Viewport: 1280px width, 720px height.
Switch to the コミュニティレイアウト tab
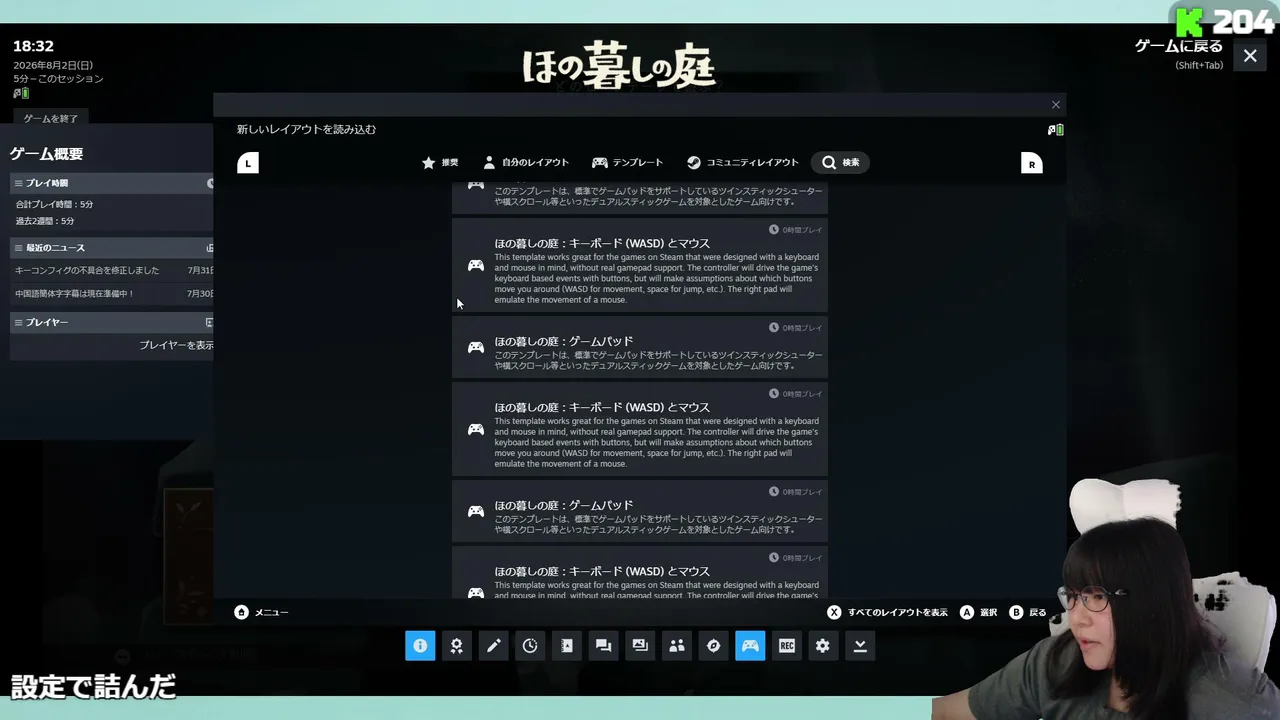tap(743, 163)
